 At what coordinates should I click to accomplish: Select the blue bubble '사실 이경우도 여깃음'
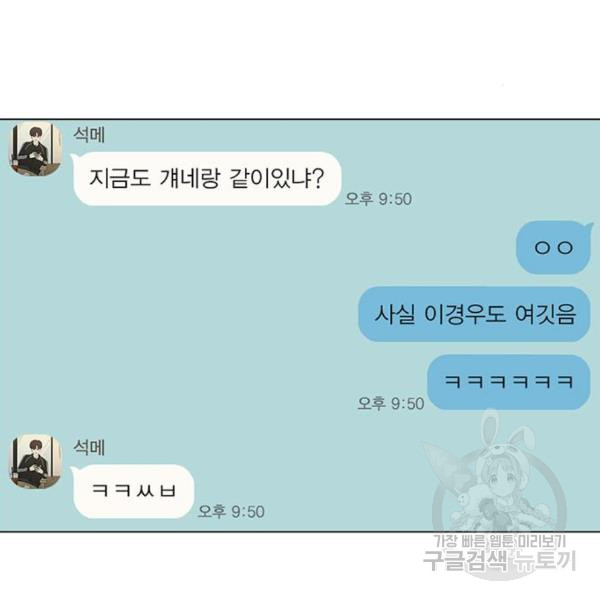click(474, 314)
